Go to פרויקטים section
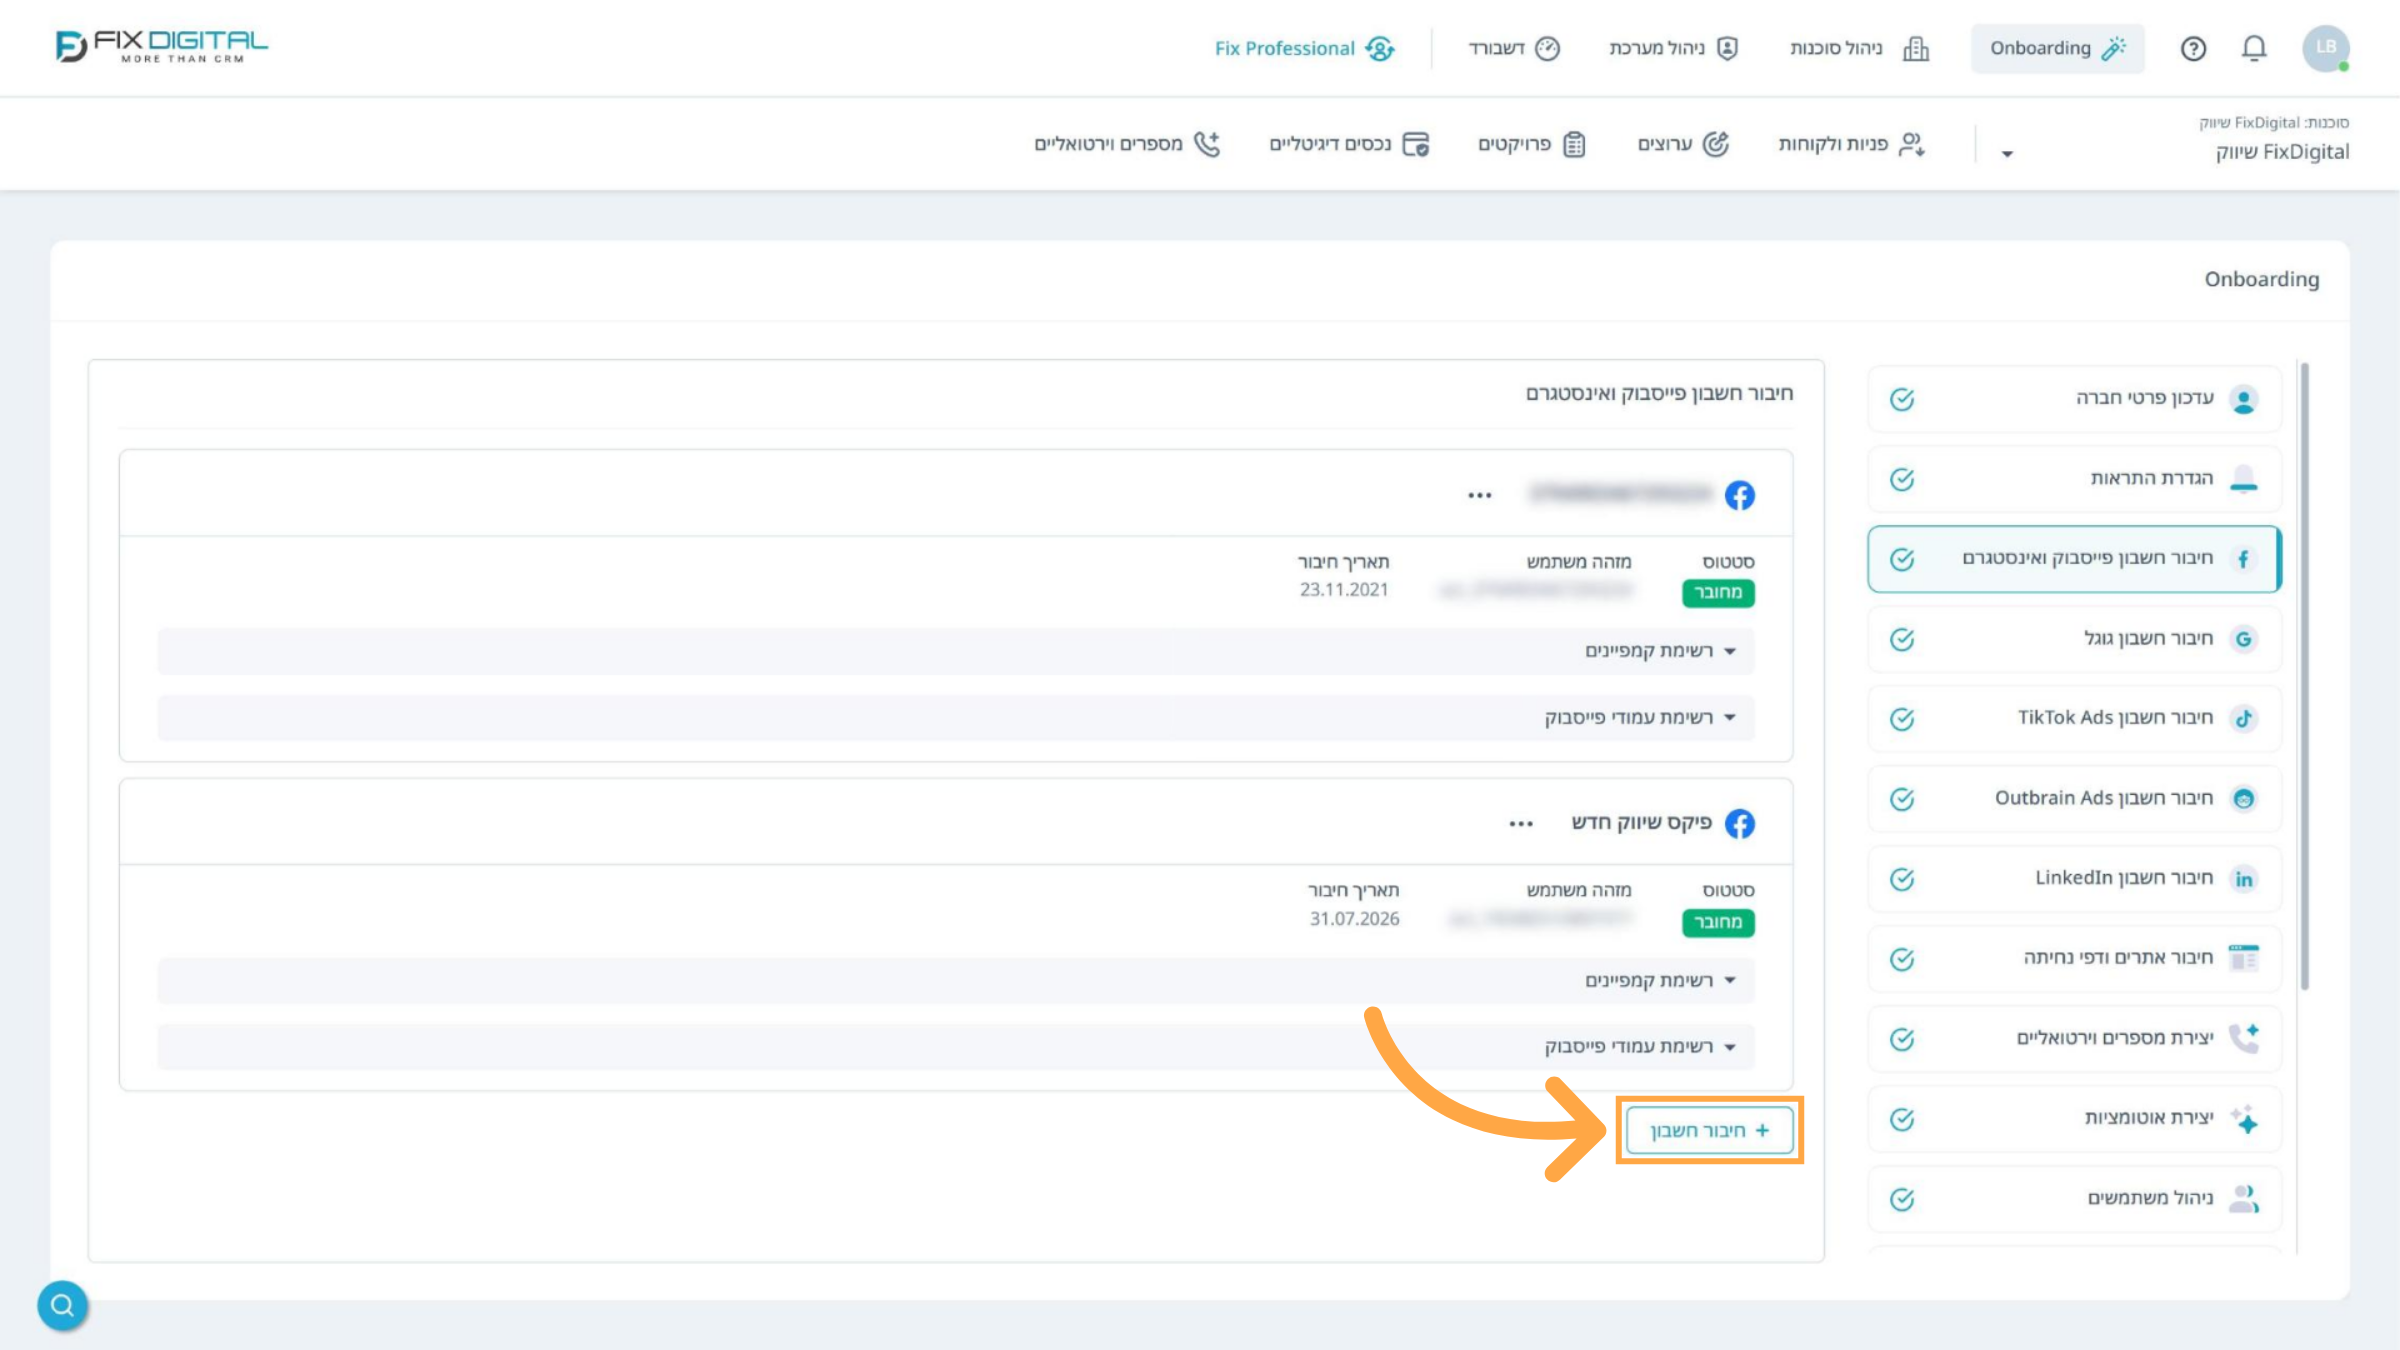 [x=1532, y=144]
